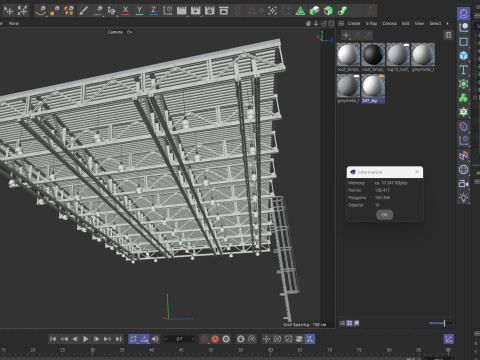Click the snap points icon in toolbar
Screen dimensions: 480x360
tap(272, 11)
